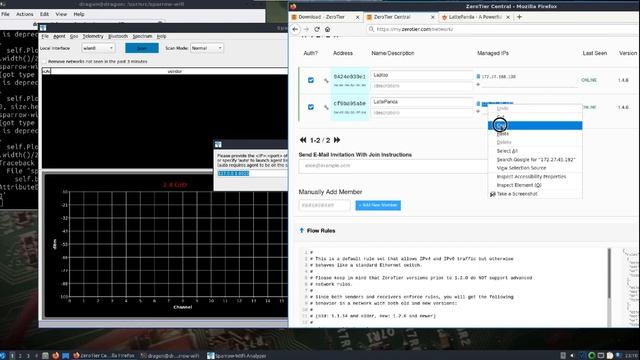This screenshot has width=640, height=360.
Task: Open Geo menu in Sparrow-WiFi
Action: pyautogui.click(x=74, y=36)
